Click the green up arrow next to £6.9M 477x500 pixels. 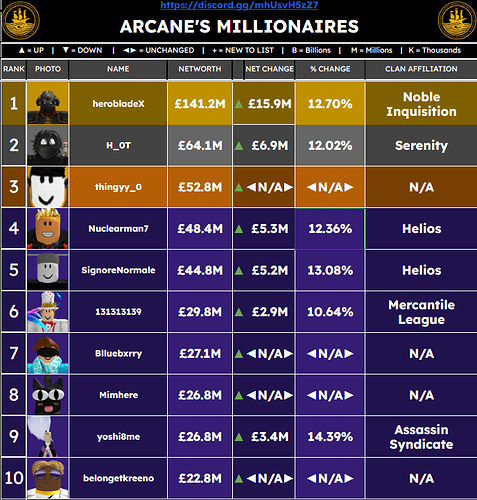click(239, 146)
